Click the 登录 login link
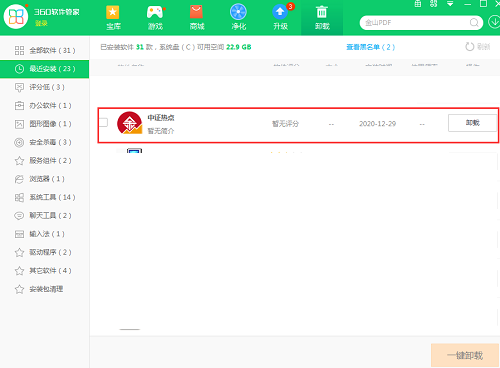The height and width of the screenshot is (368, 500). 41,23
